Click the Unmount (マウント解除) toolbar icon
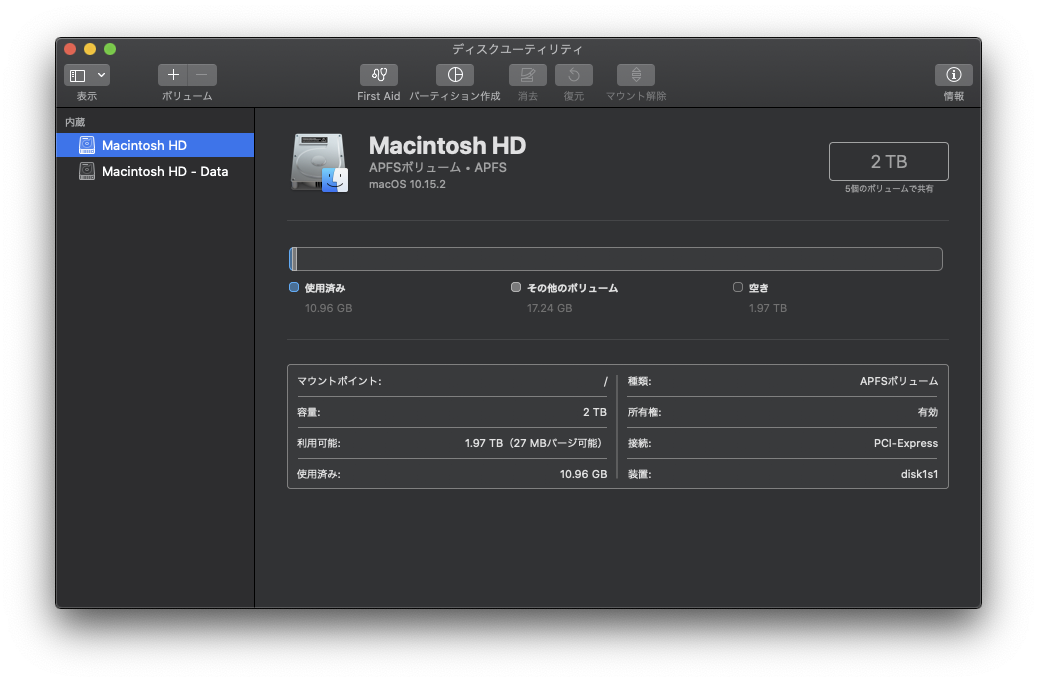The image size is (1037, 682). pyautogui.click(x=636, y=75)
